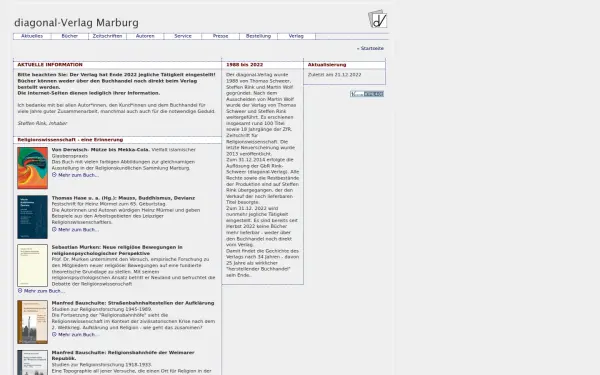Click the Zuletzt am 21.12.2022 text
The height and width of the screenshot is (375, 600).
[x=334, y=75]
